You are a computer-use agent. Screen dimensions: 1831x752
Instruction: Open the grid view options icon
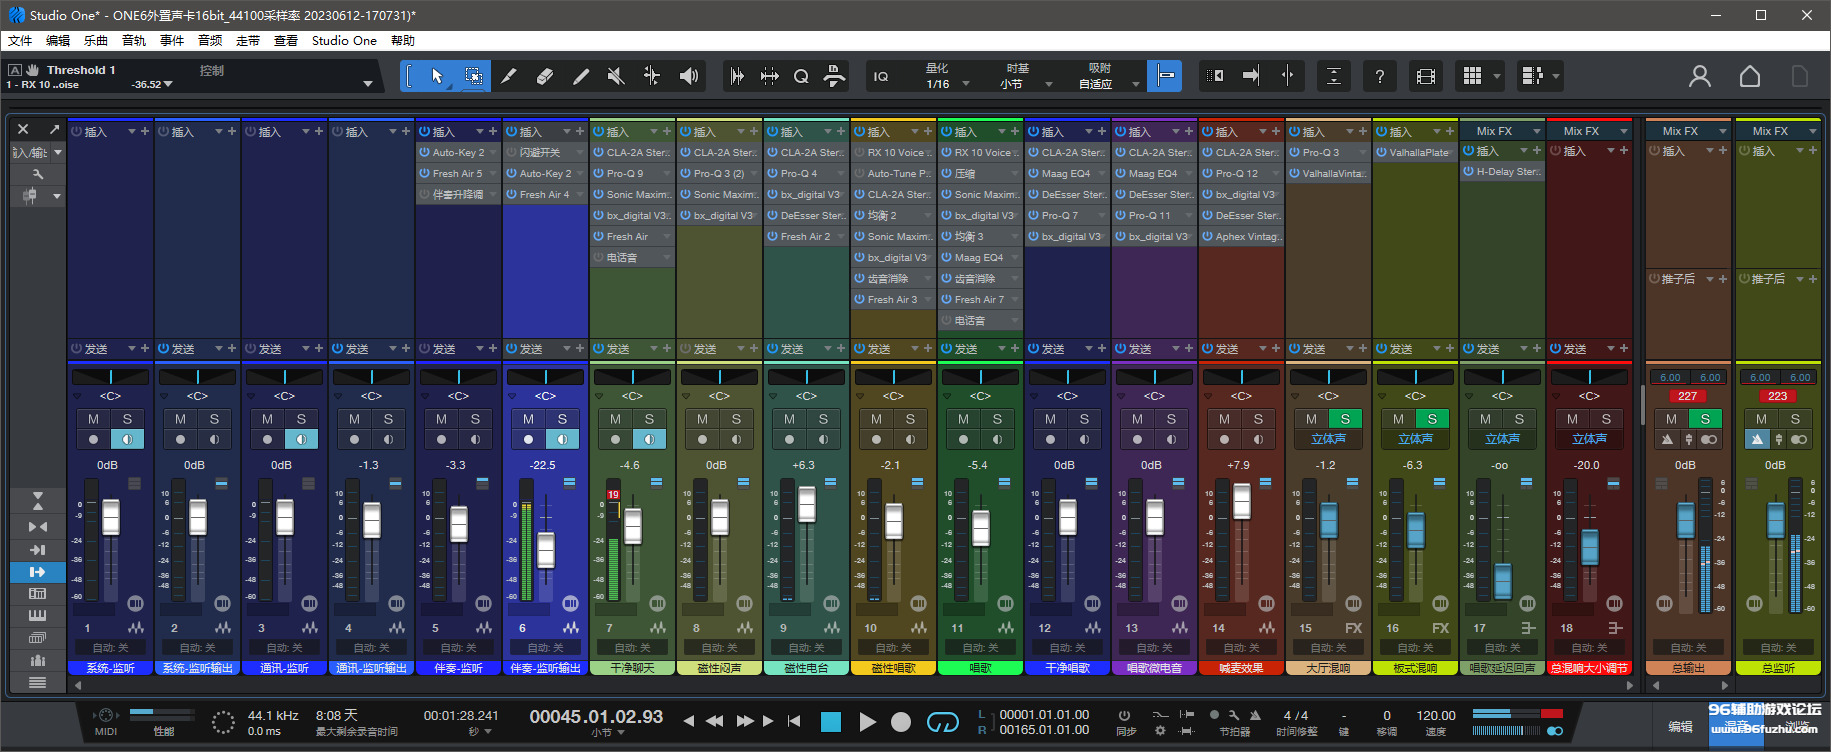tap(1472, 76)
